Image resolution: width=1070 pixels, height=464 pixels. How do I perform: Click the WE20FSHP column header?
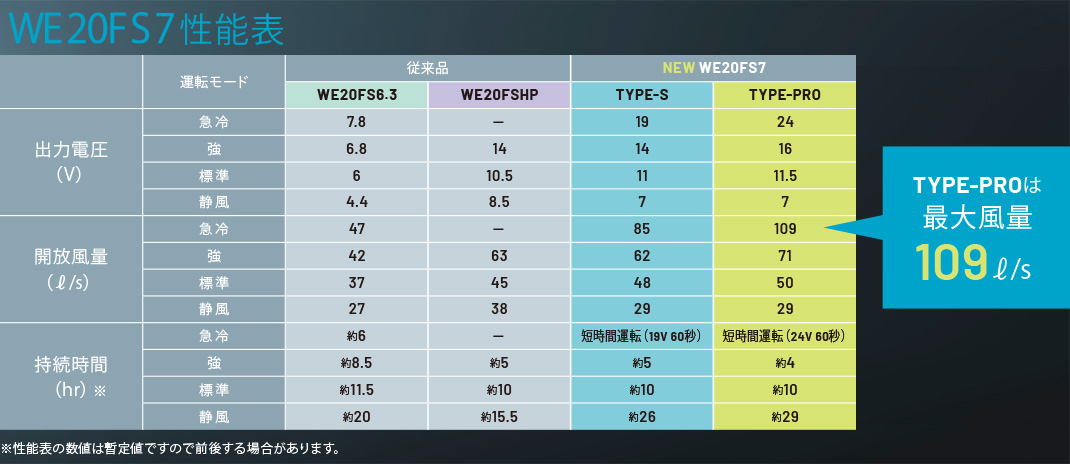[x=499, y=96]
